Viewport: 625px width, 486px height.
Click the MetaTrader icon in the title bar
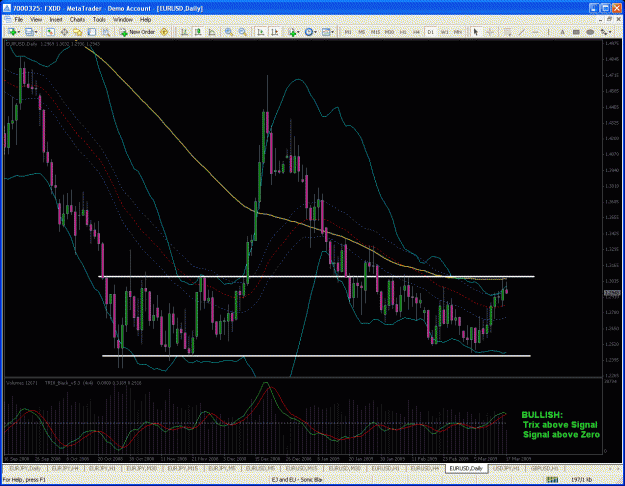tap(7, 8)
